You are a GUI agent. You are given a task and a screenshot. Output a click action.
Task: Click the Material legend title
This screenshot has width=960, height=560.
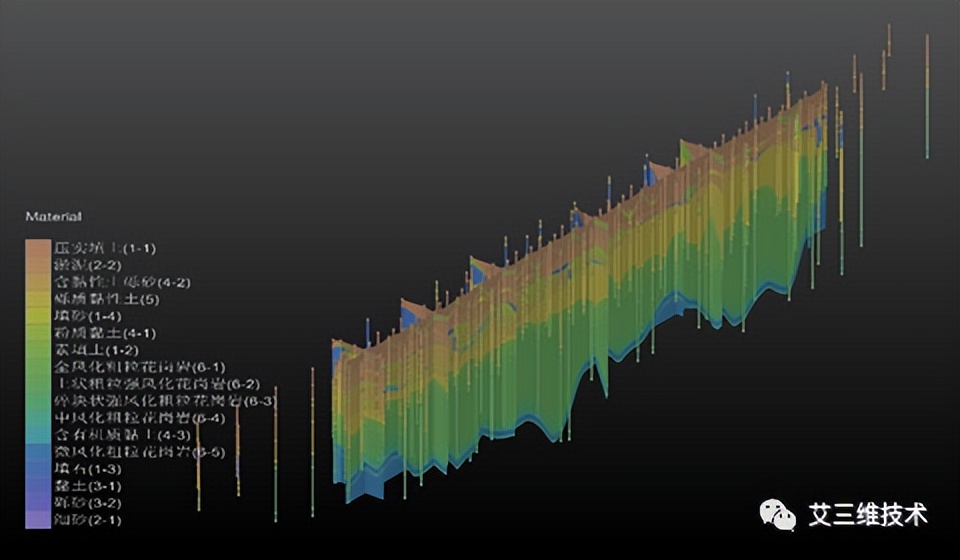point(53,216)
